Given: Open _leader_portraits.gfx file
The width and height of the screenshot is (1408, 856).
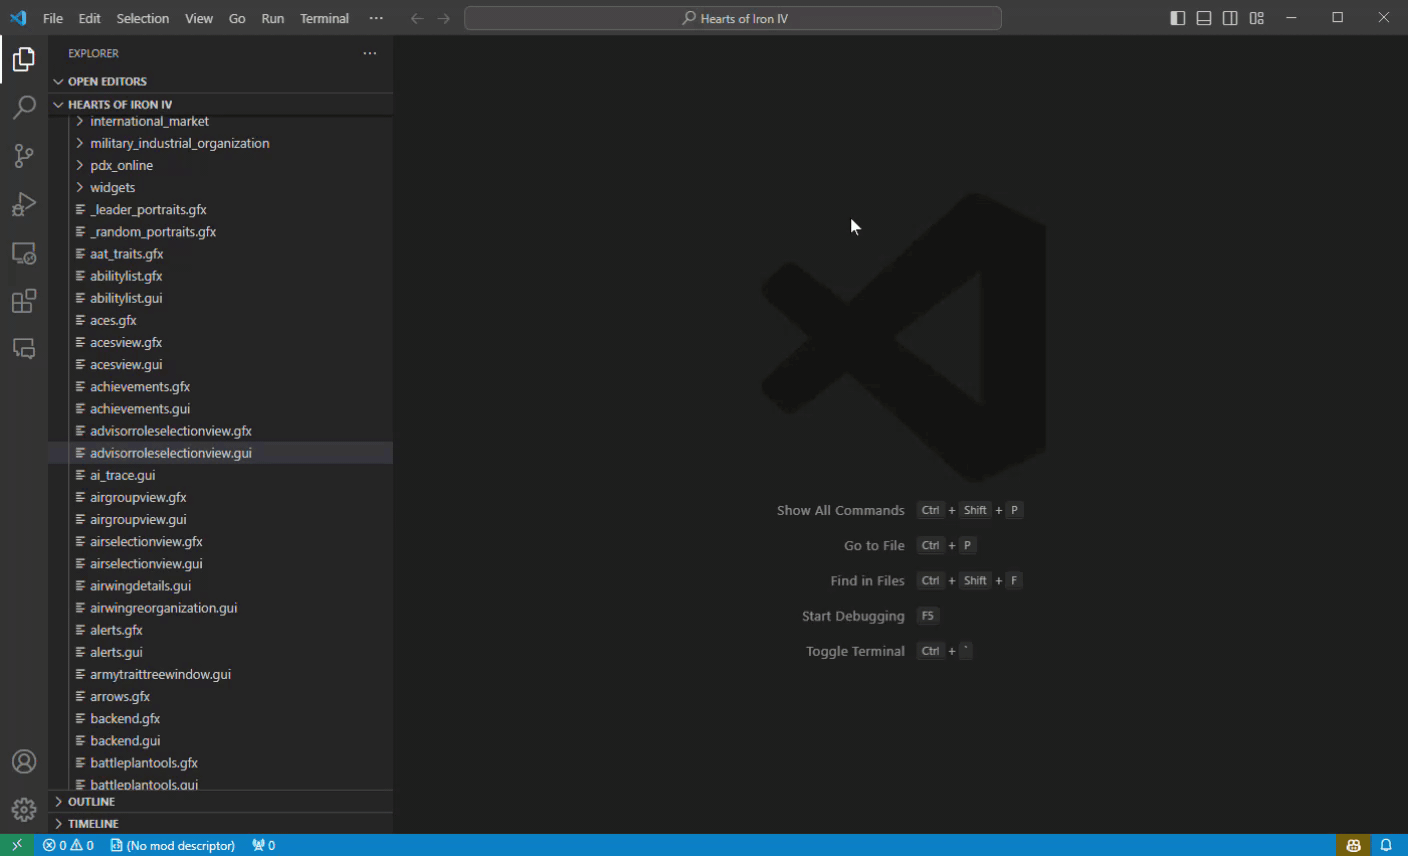Looking at the screenshot, I should click(220, 209).
